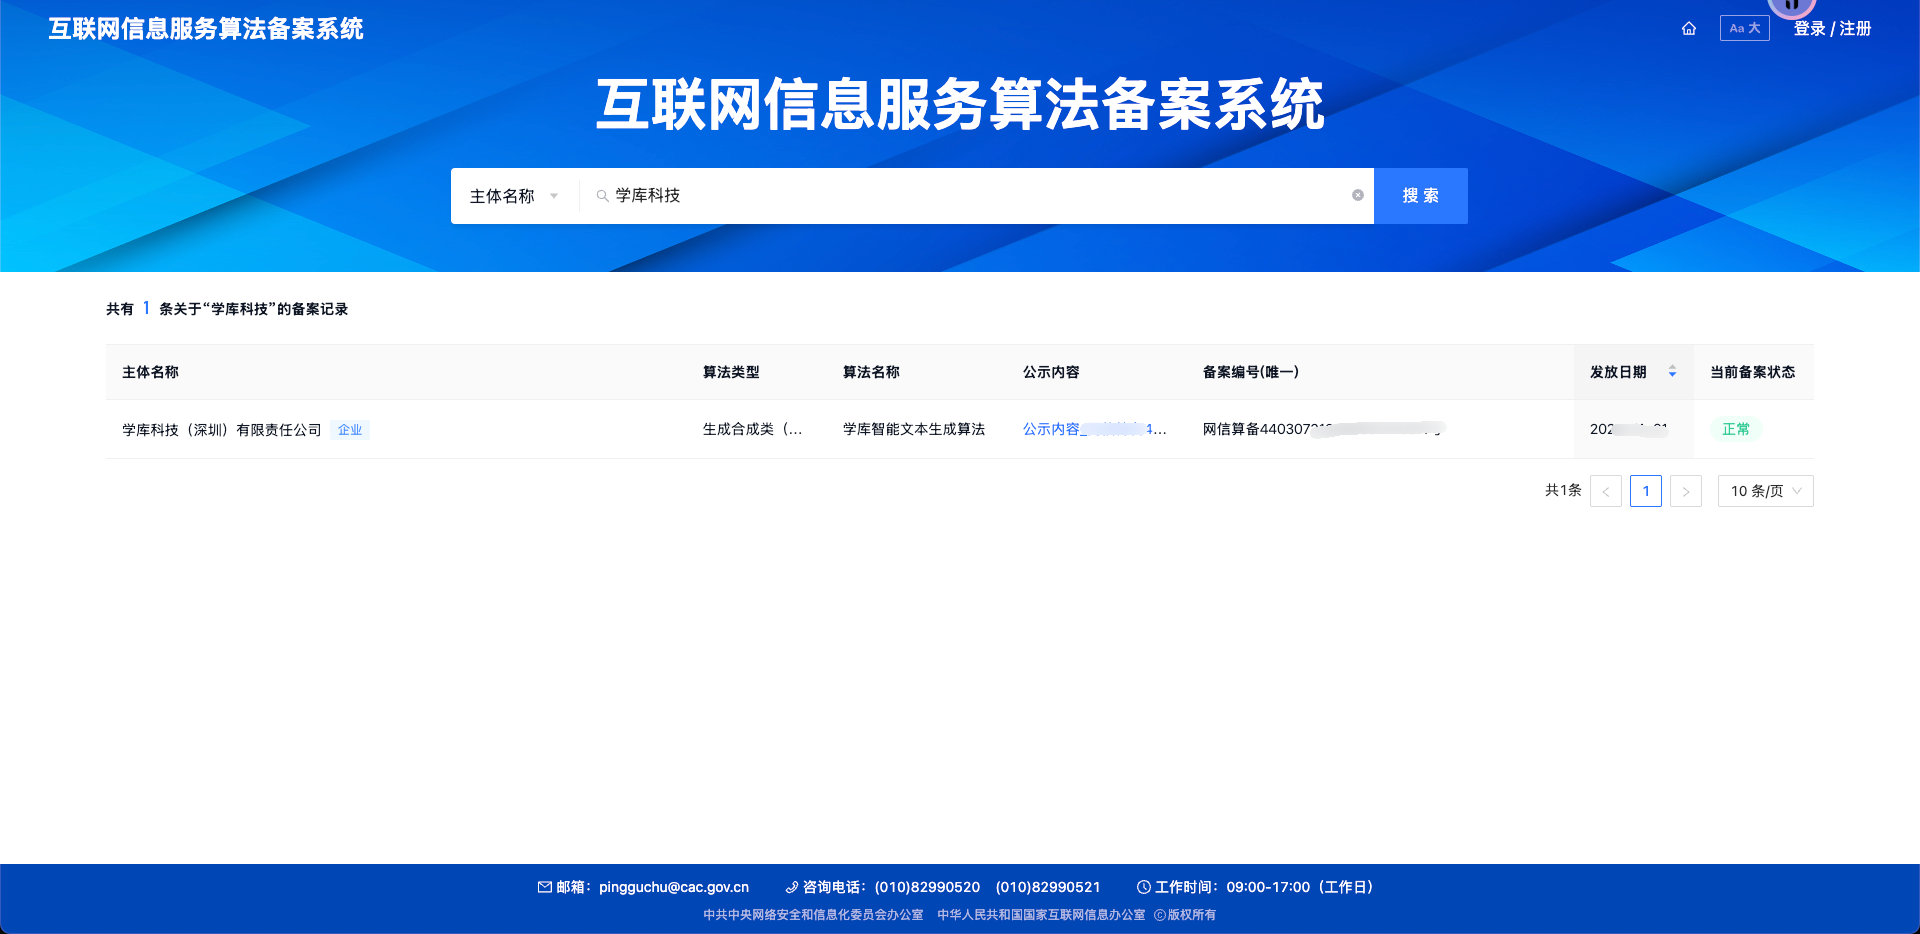Screen dimensions: 1920x934
Task: Click the 互联网信息服务算法备案系统 site logo
Action: (205, 28)
